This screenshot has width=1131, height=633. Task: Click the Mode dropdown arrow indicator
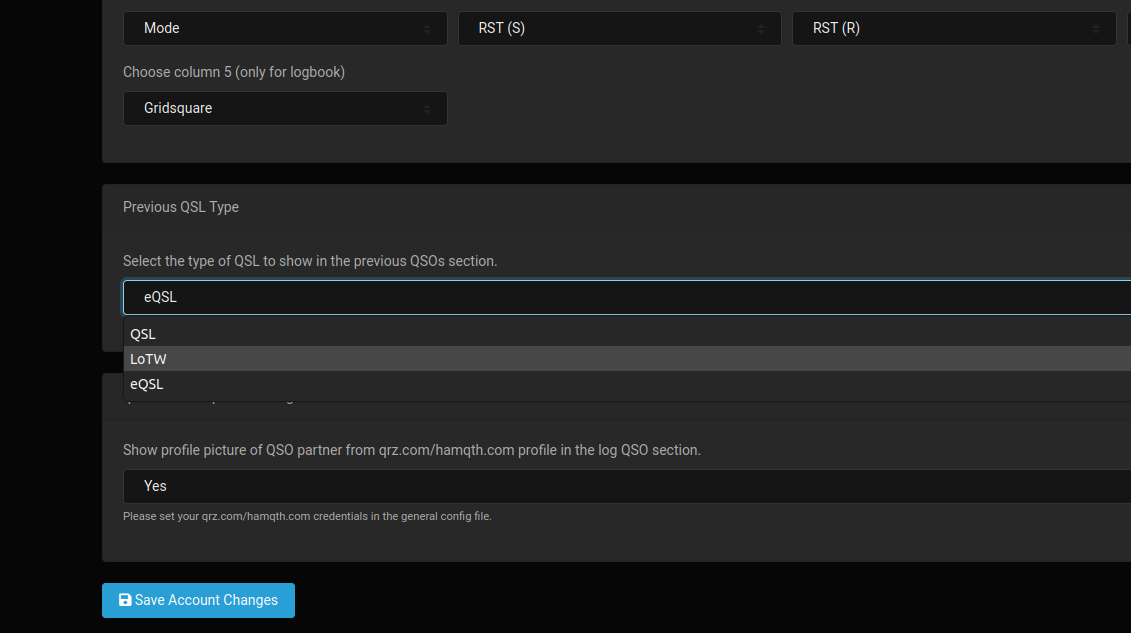pyautogui.click(x=427, y=29)
